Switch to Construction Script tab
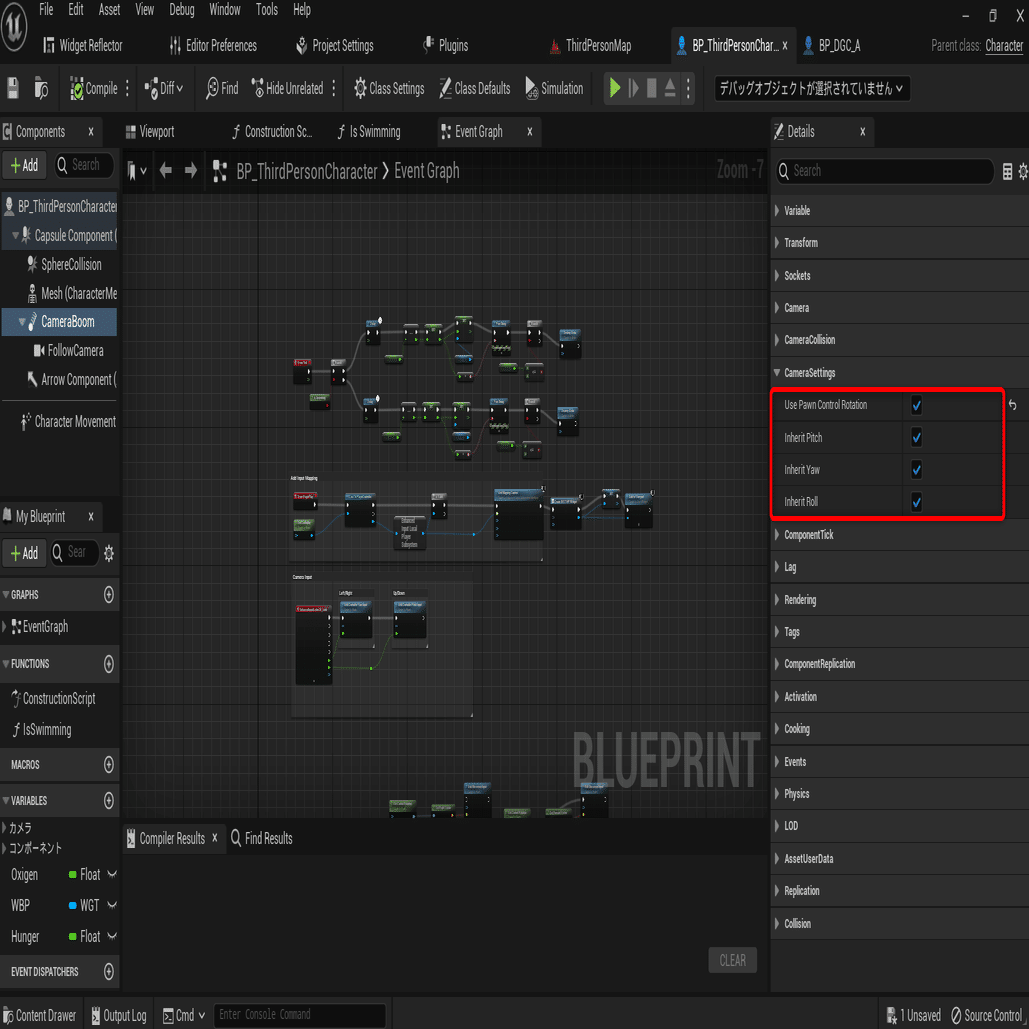 272,132
